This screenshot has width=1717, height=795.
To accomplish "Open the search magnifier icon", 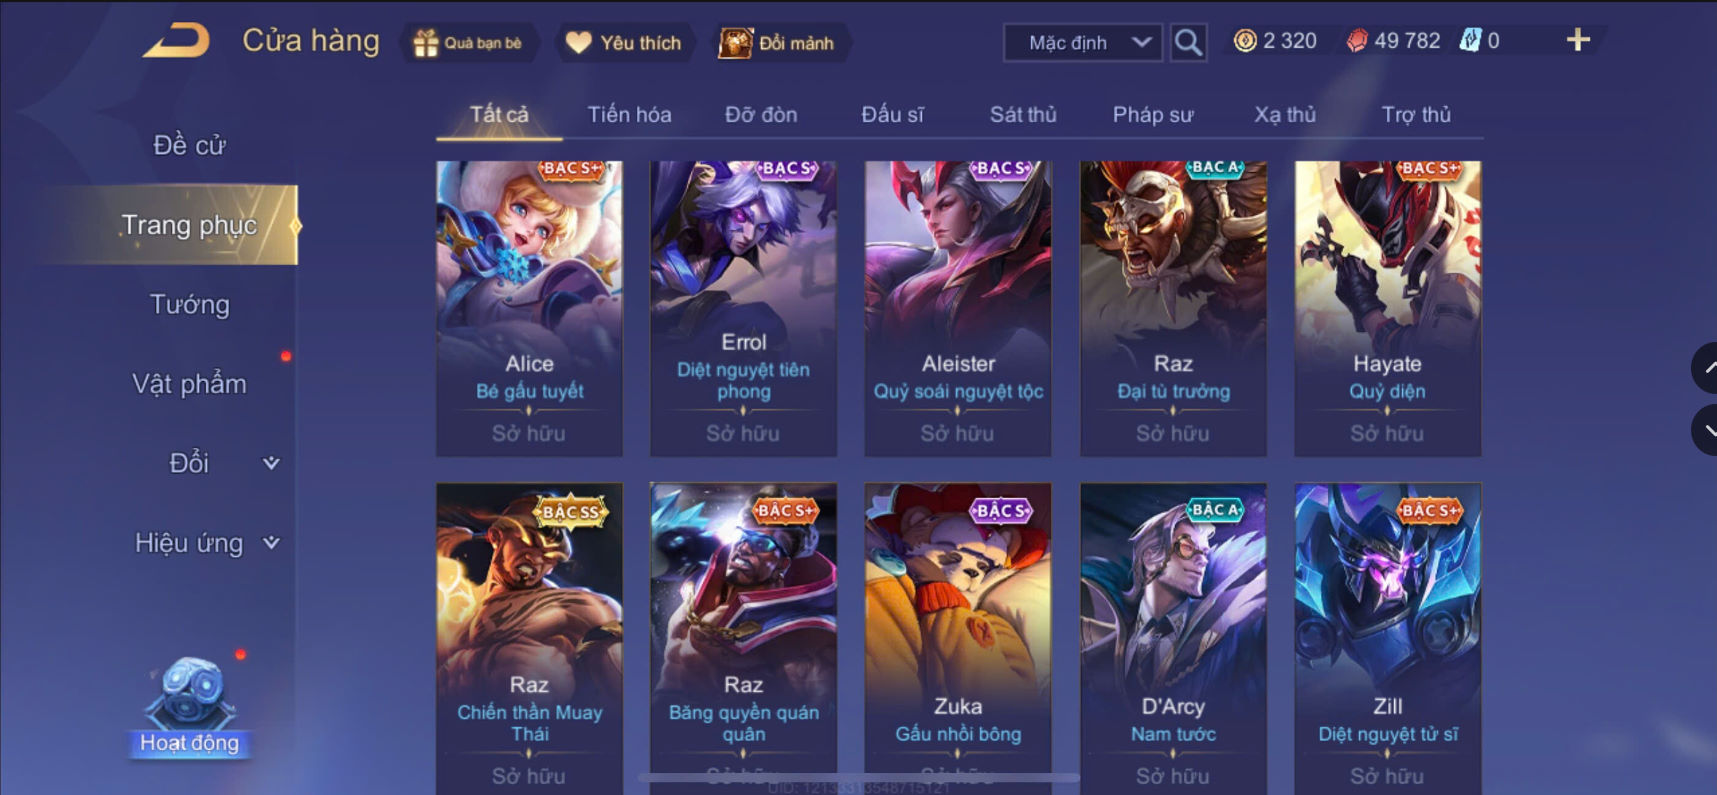I will click(1188, 42).
